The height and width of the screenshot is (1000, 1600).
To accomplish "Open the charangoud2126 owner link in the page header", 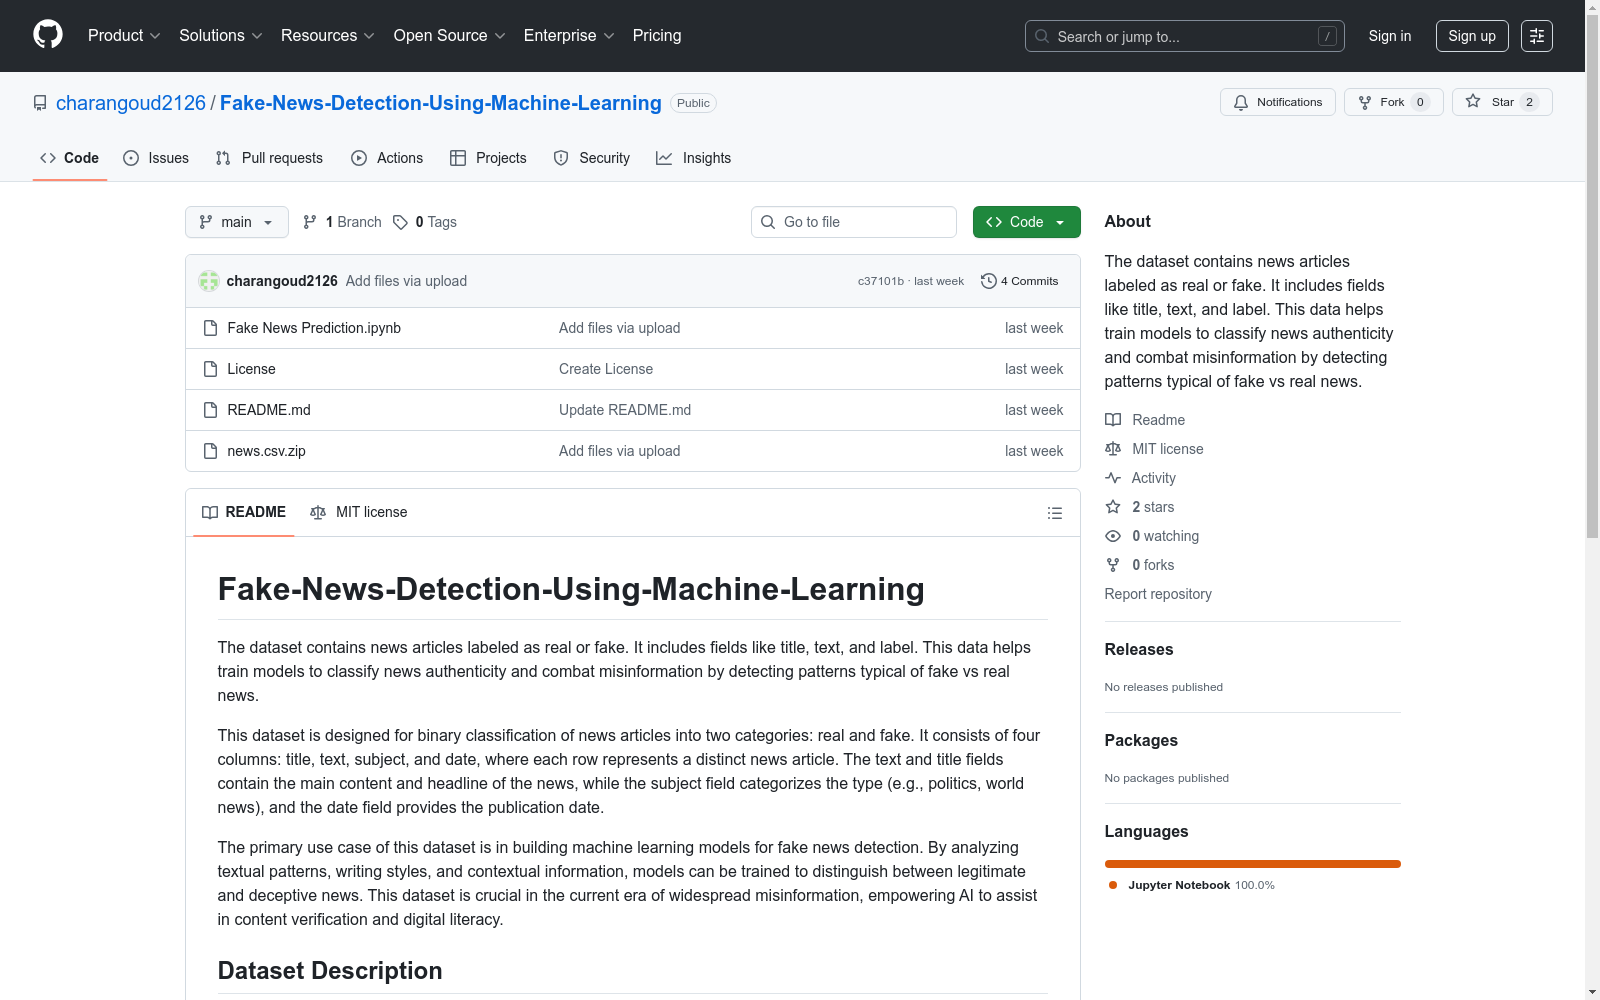I will (131, 103).
